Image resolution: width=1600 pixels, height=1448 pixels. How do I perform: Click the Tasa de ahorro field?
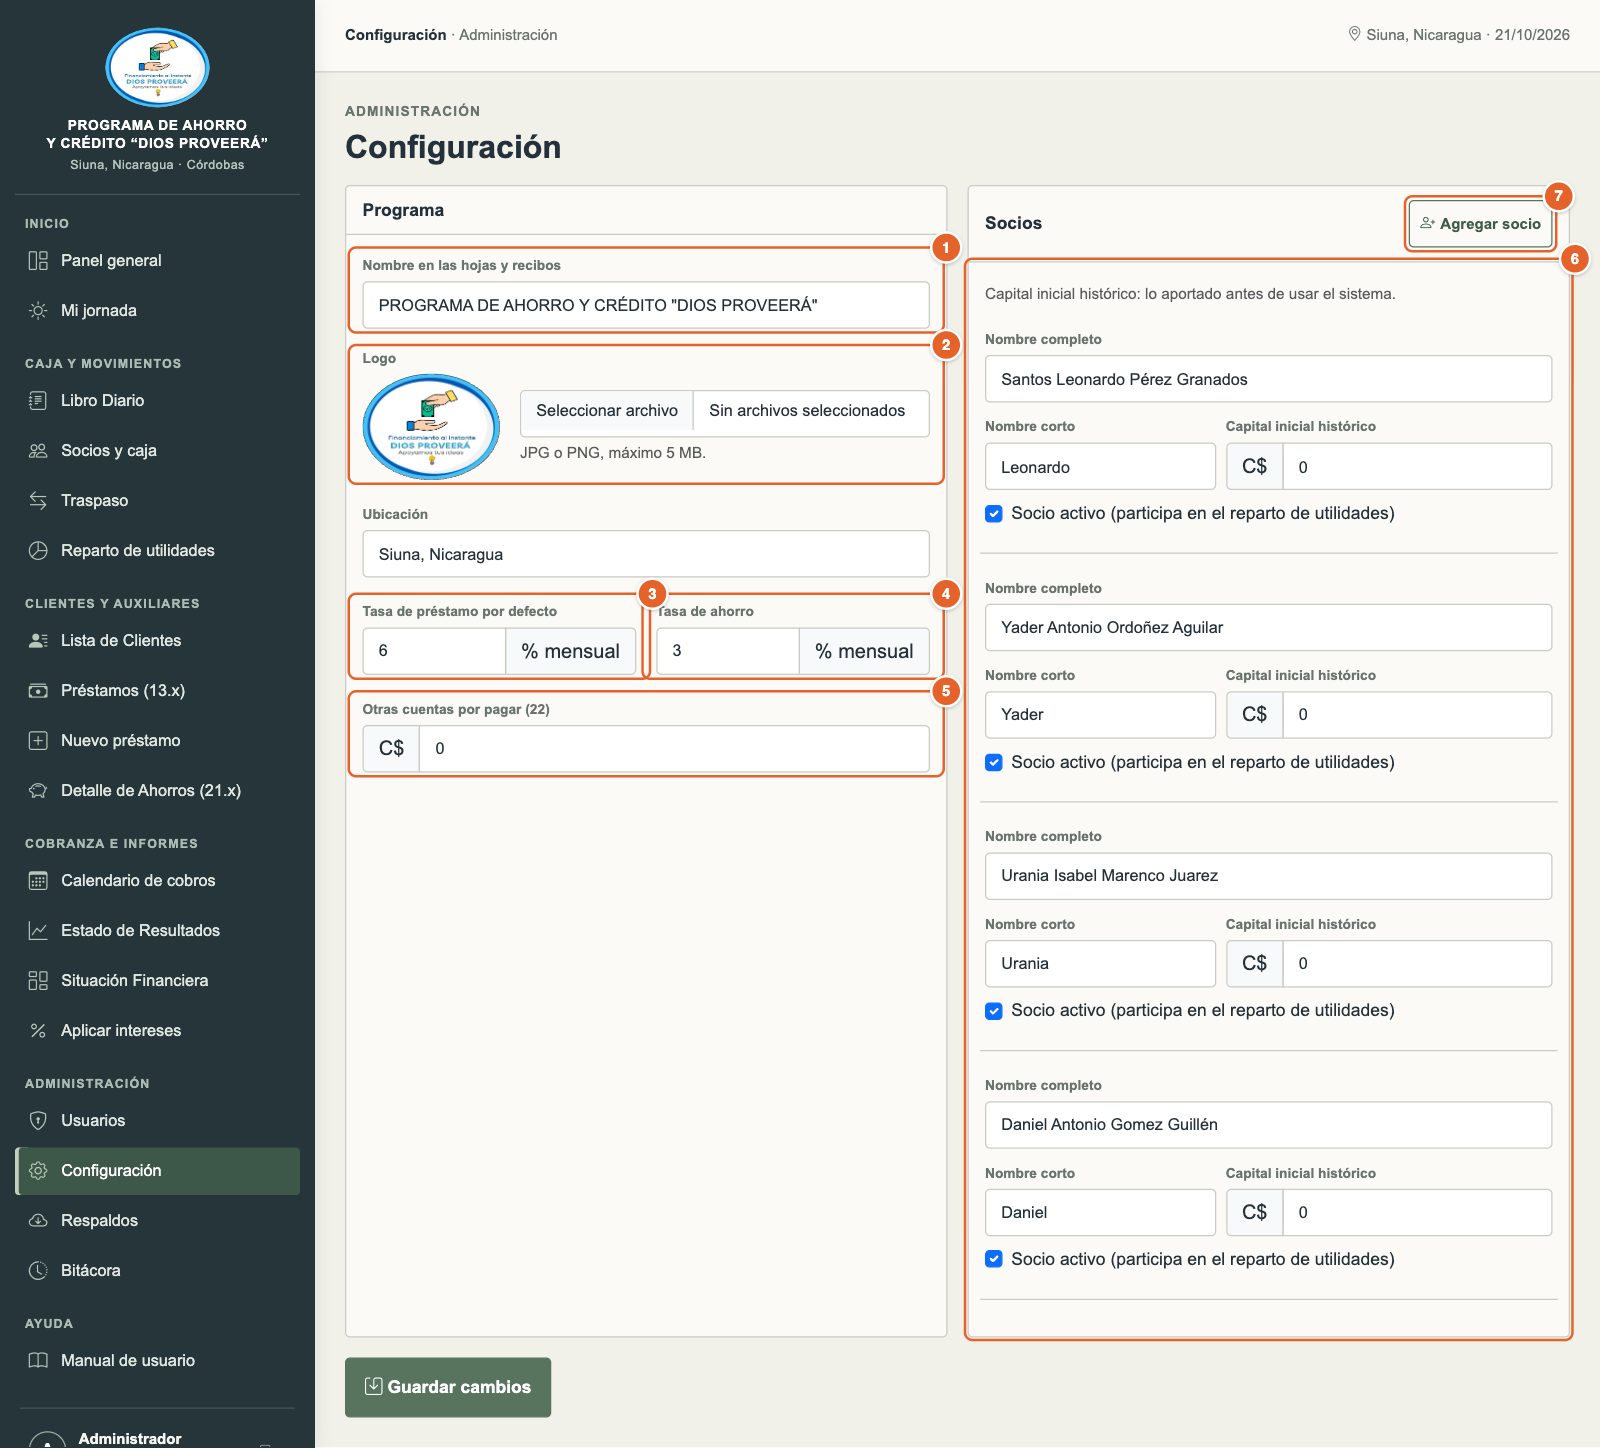(x=728, y=651)
